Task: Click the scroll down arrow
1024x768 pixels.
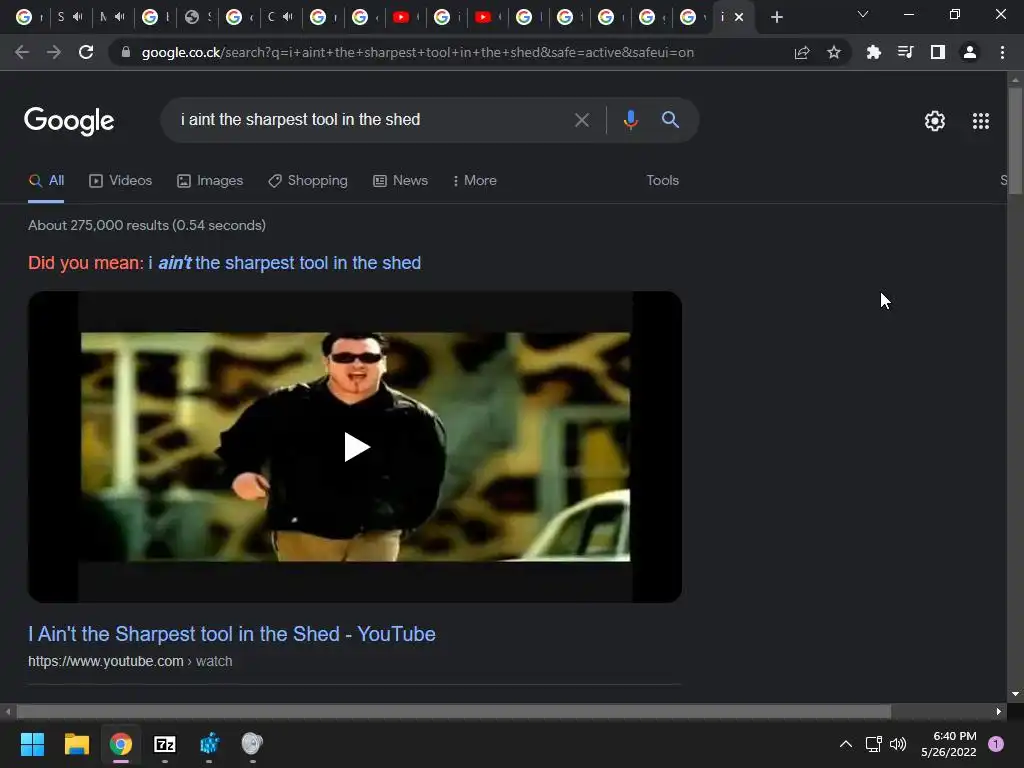Action: pos(1015,694)
